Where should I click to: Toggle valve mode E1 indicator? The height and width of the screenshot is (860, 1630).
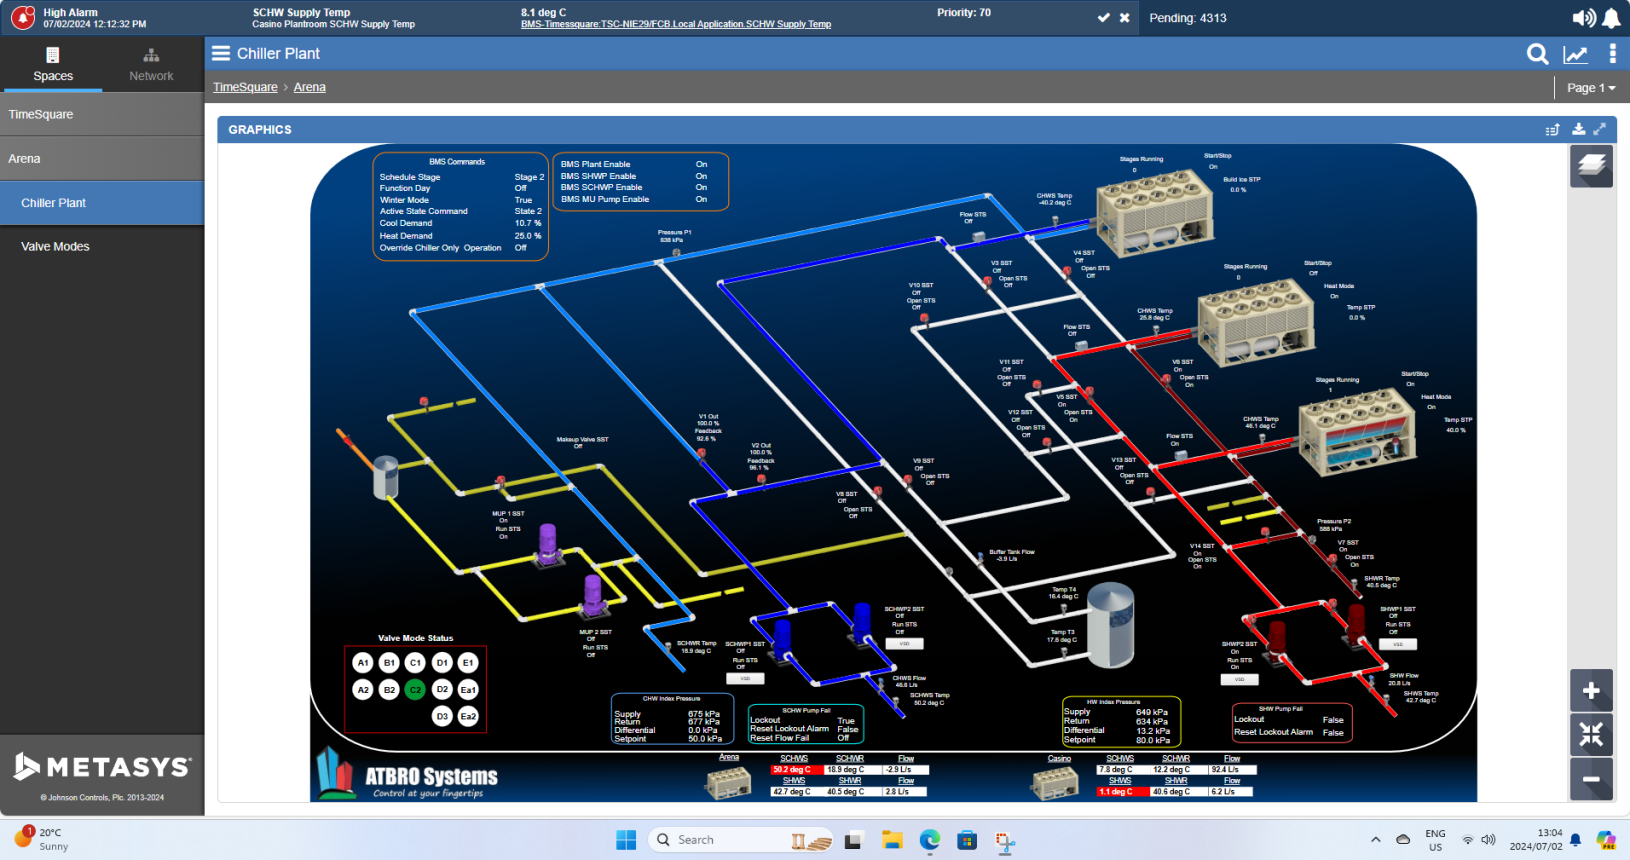tap(468, 663)
